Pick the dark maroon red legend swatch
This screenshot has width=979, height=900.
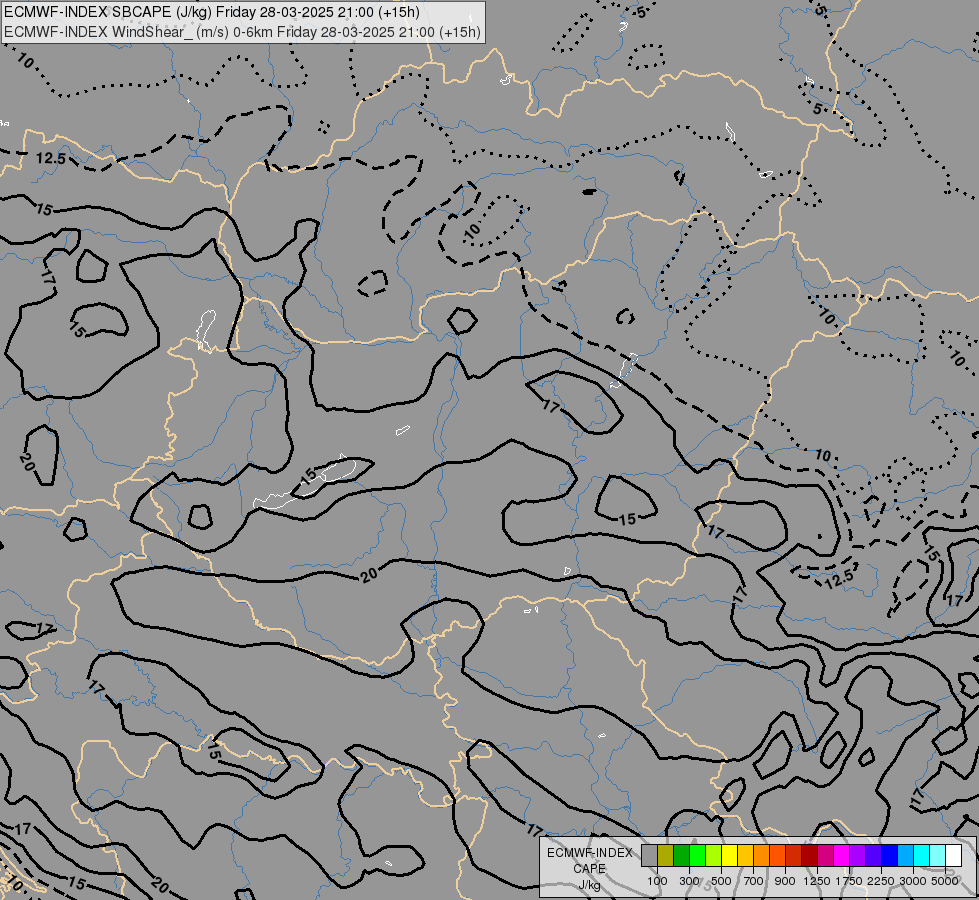[x=810, y=856]
